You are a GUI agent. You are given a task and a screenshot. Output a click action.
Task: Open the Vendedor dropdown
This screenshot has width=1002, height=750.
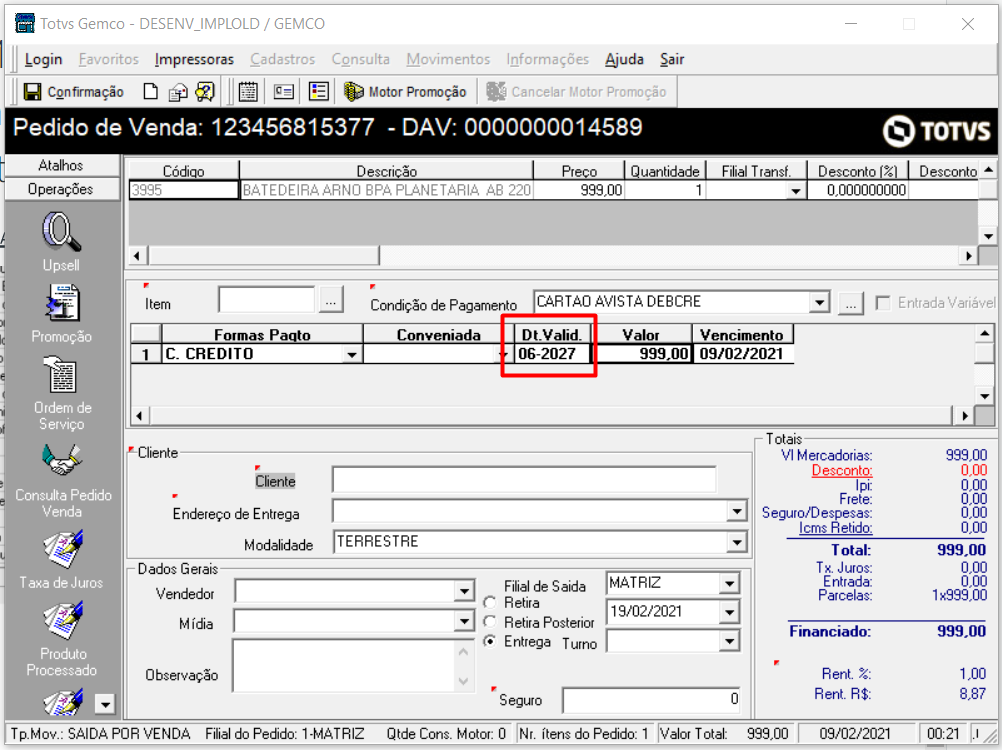point(465,592)
